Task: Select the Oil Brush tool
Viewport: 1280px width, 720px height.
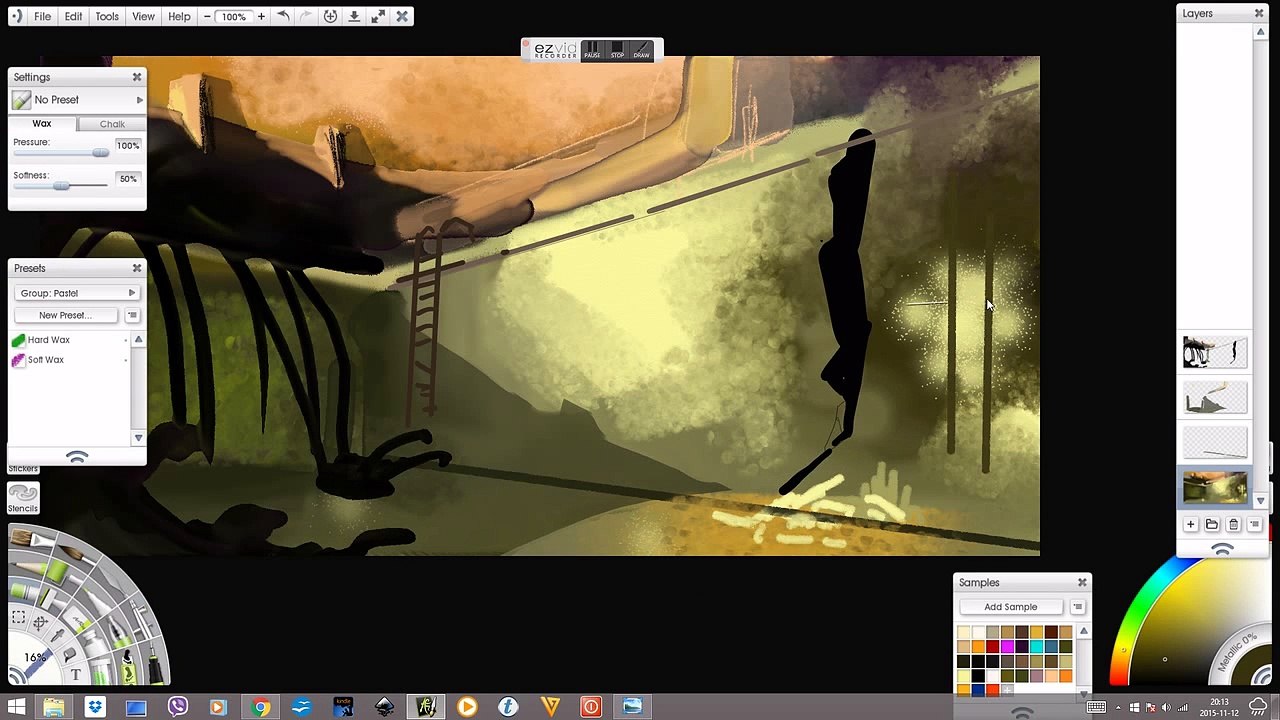Action: pyautogui.click(x=30, y=538)
